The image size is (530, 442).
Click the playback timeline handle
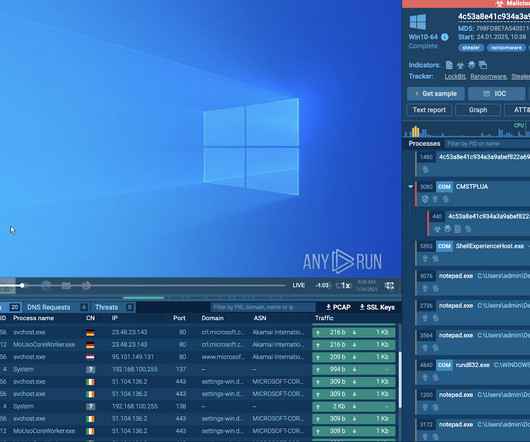click(22, 286)
